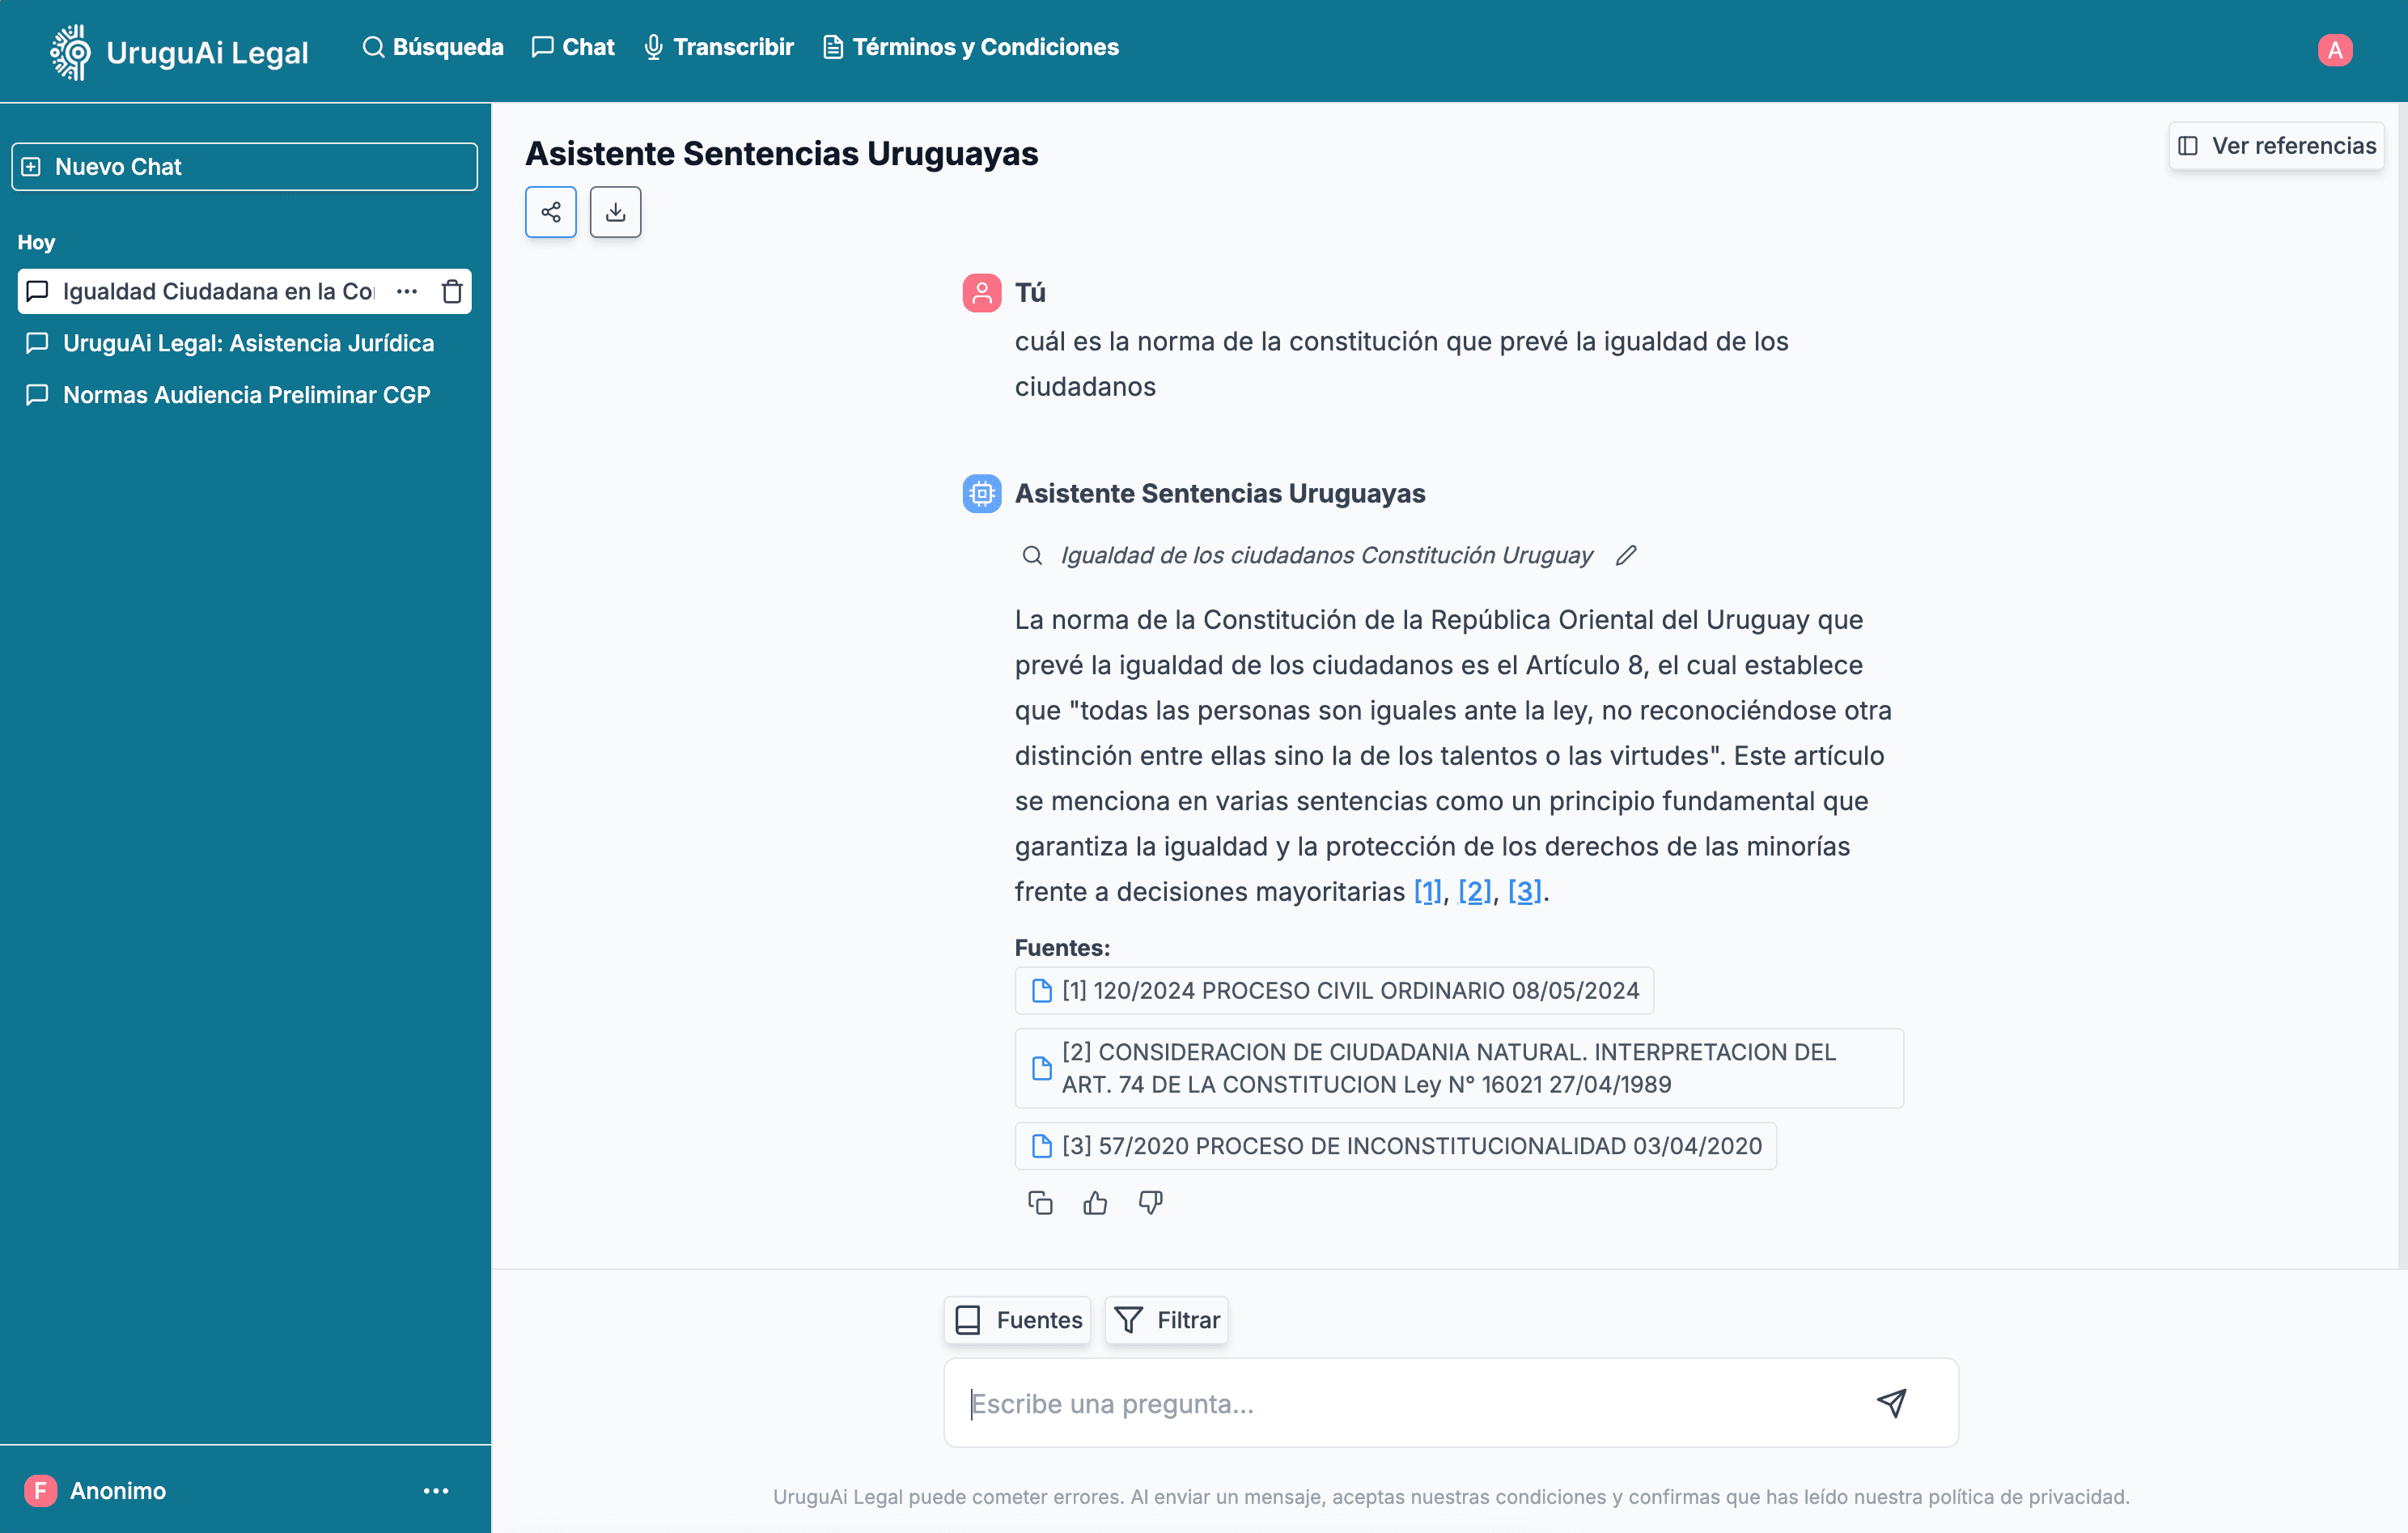Screen dimensions: 2408x1533
Task: Click the download icon below chat response
Action: point(616,210)
